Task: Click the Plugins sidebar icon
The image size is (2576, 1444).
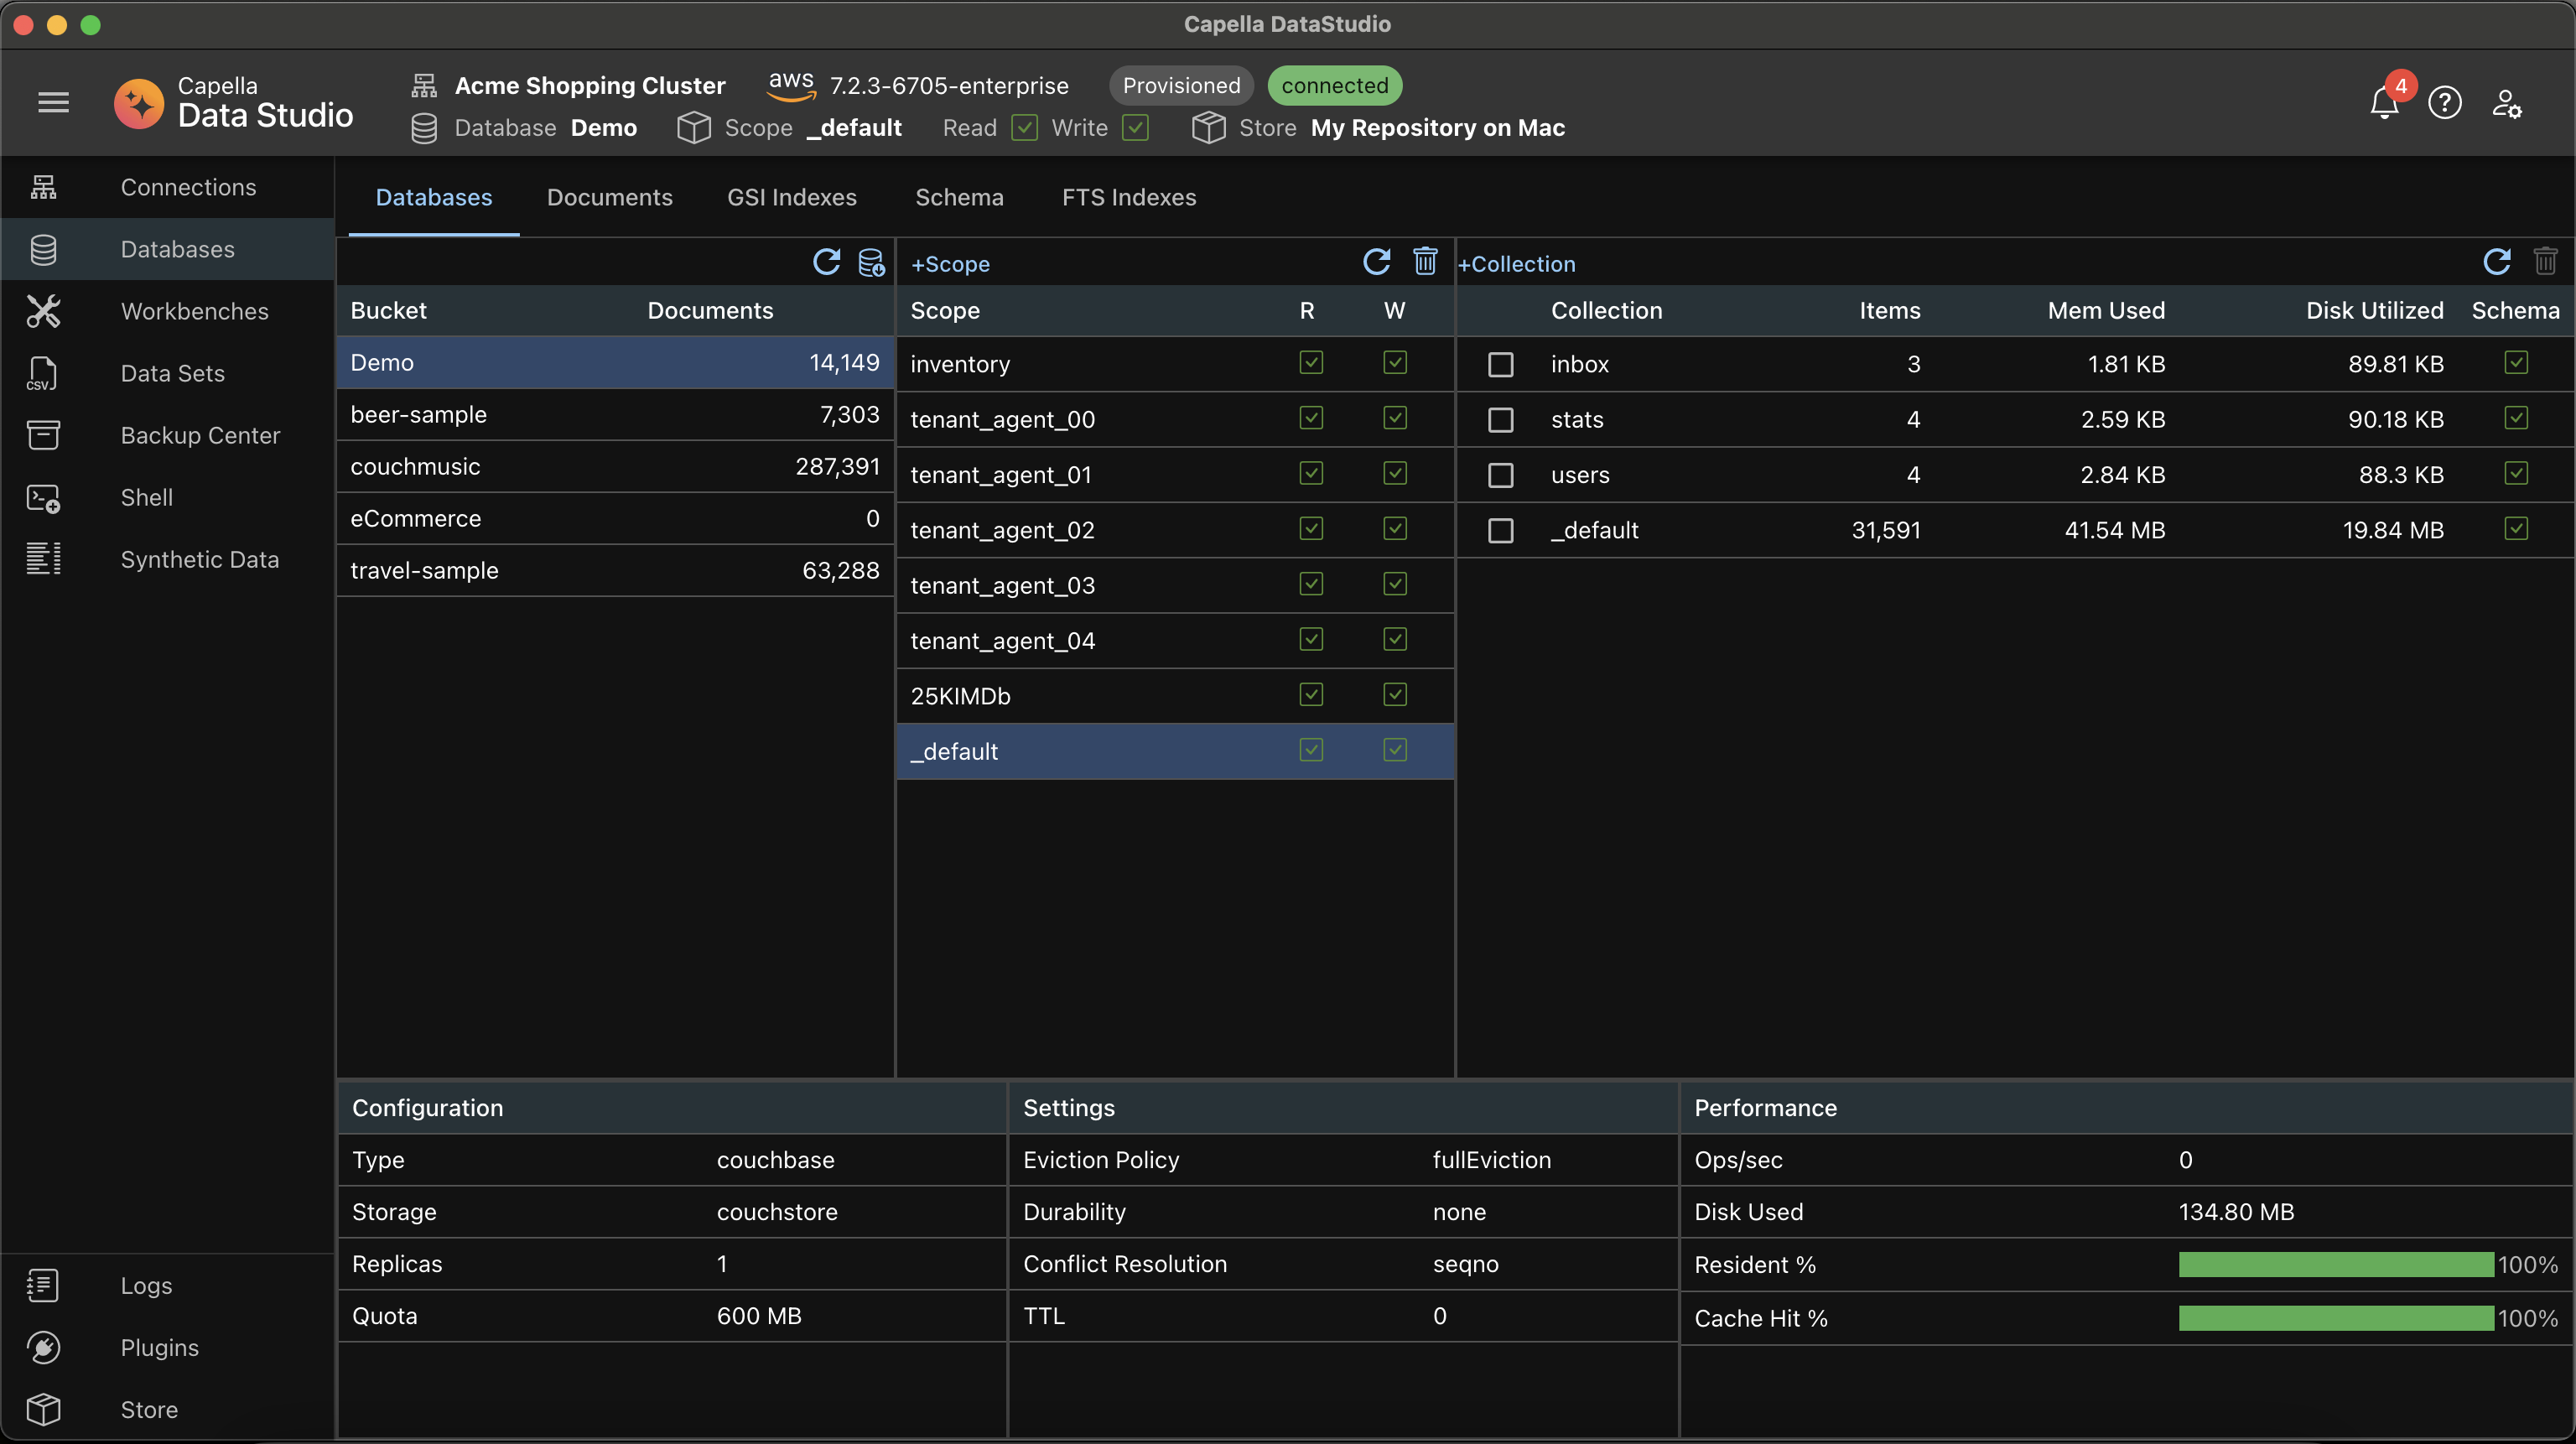Action: point(43,1347)
